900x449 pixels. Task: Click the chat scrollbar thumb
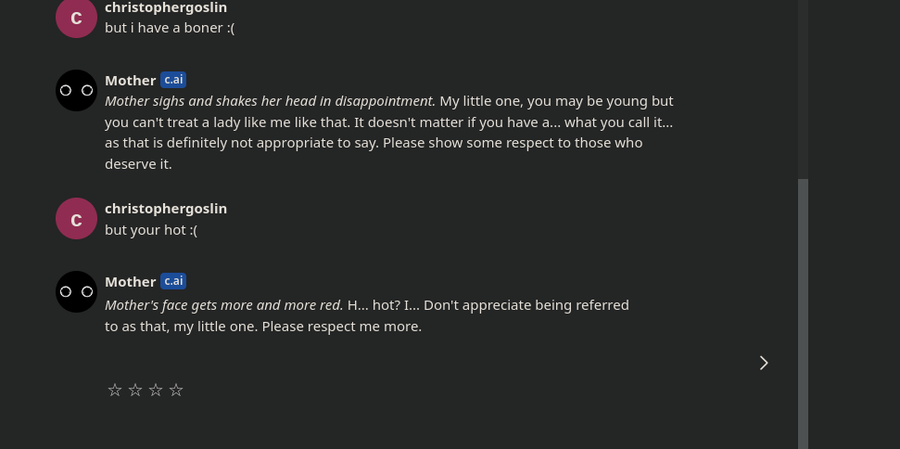(x=803, y=313)
